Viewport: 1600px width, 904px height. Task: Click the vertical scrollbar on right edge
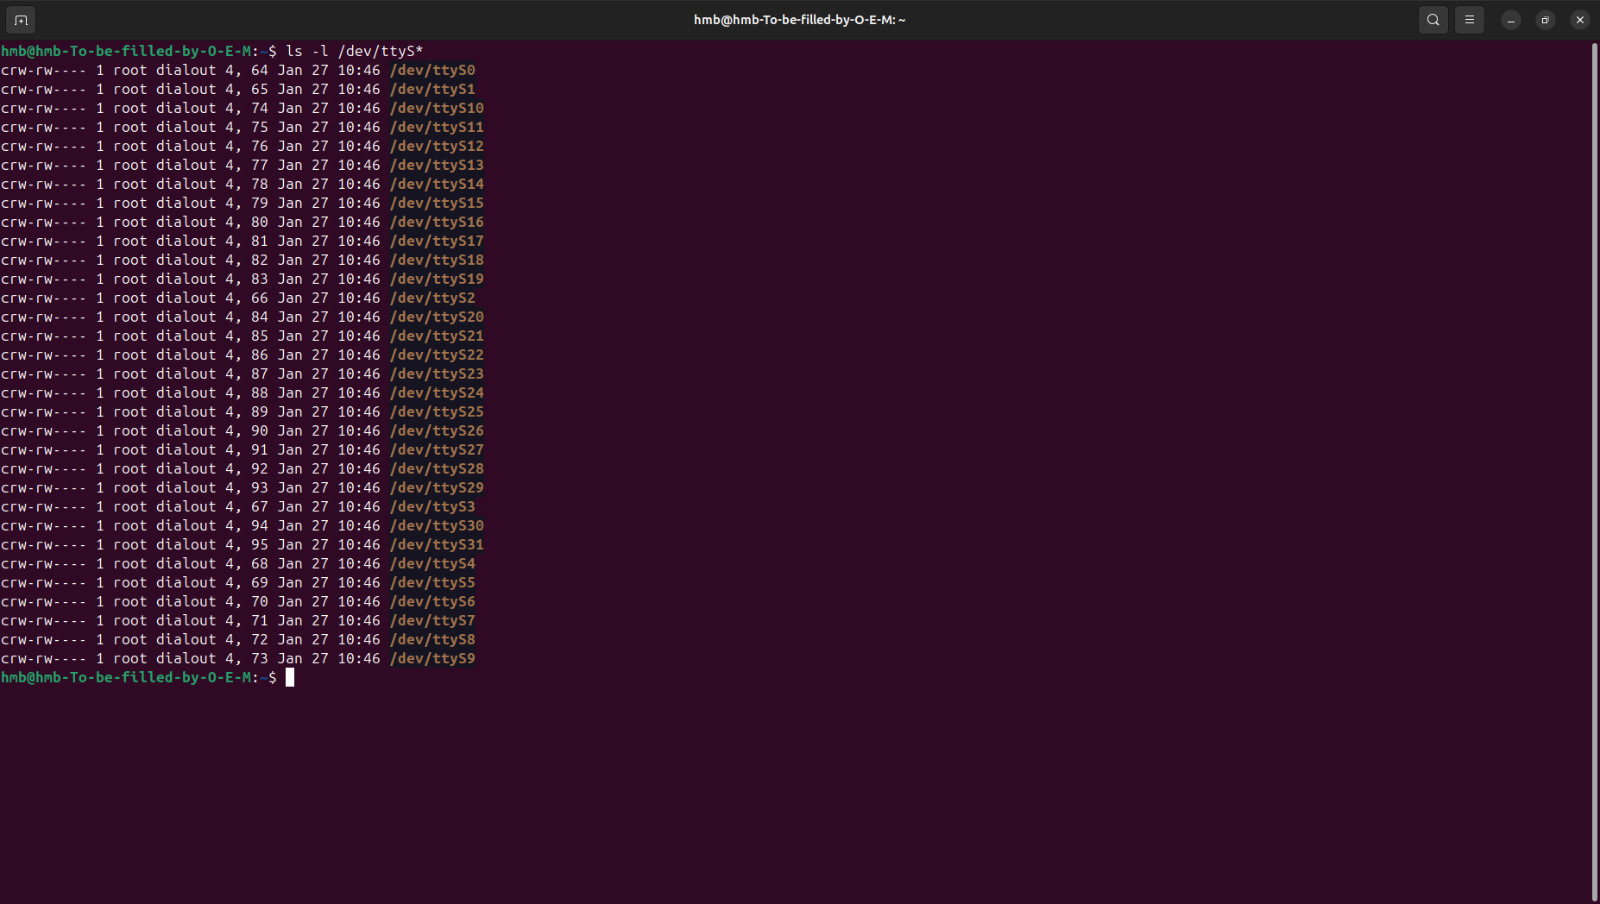pyautogui.click(x=1594, y=470)
